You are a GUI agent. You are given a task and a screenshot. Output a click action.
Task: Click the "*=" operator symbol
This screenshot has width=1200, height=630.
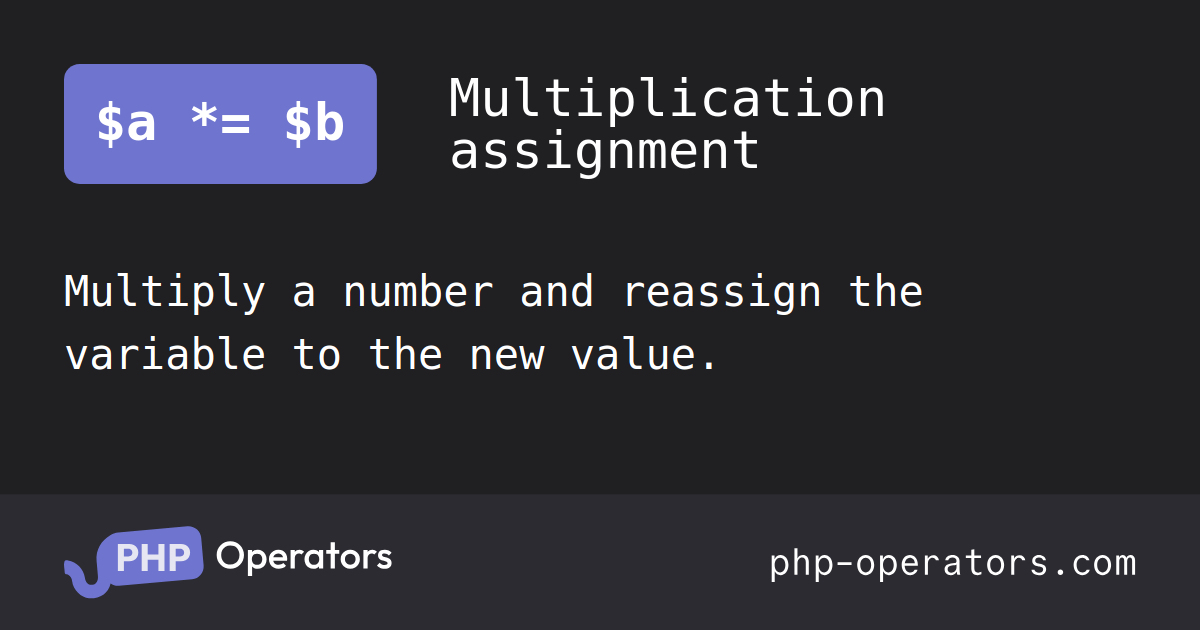pos(220,124)
